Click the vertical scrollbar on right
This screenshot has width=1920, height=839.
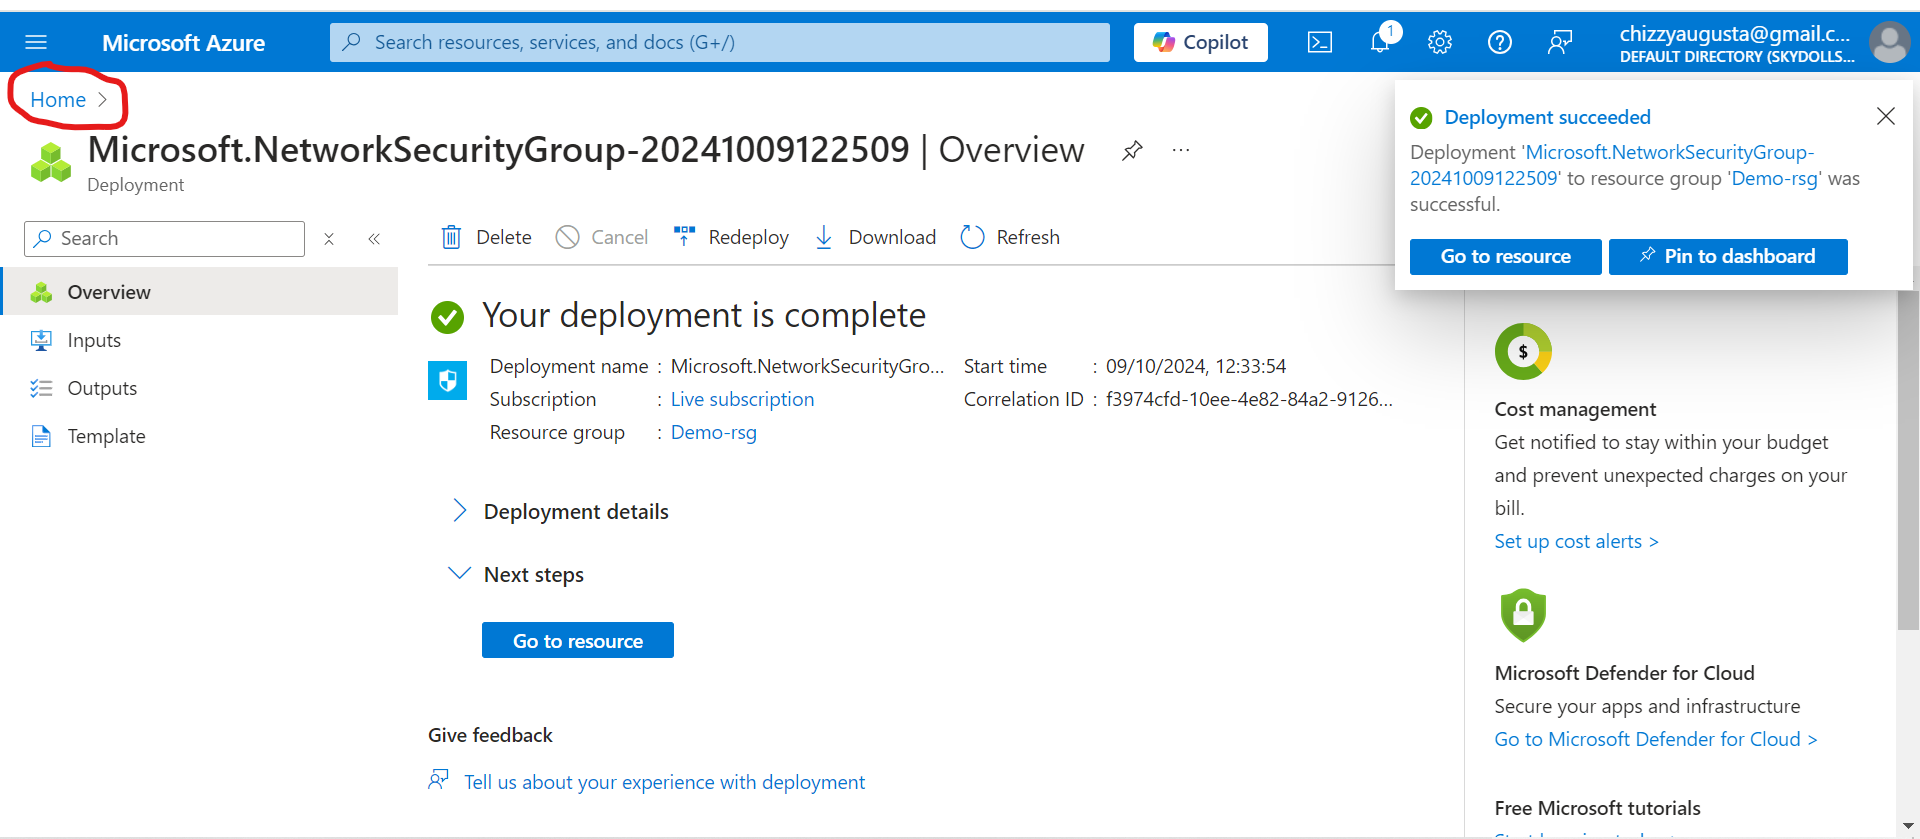pos(1907,460)
